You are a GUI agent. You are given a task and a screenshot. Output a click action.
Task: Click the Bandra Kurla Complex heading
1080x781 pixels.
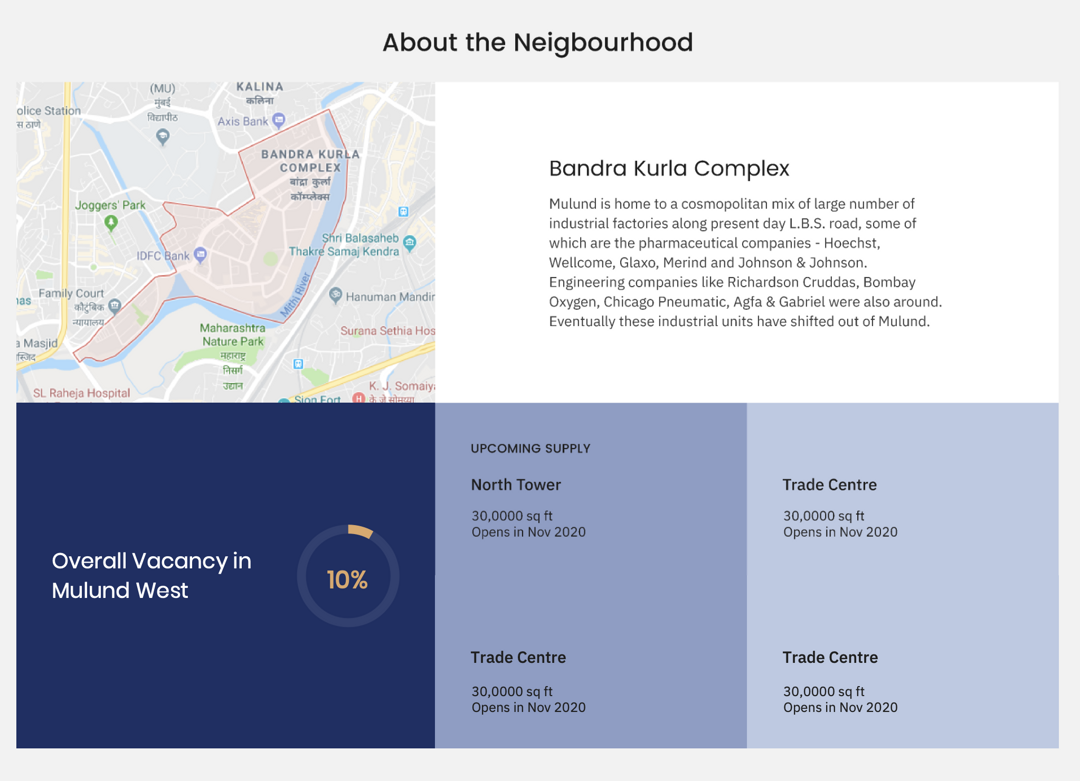tap(669, 169)
